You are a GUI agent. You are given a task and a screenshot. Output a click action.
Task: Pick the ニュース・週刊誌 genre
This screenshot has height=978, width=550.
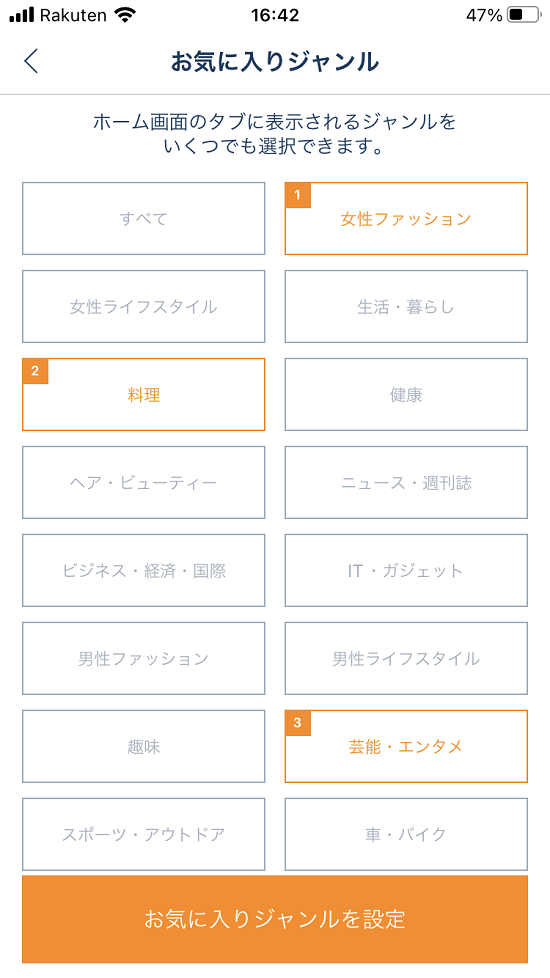coord(406,482)
